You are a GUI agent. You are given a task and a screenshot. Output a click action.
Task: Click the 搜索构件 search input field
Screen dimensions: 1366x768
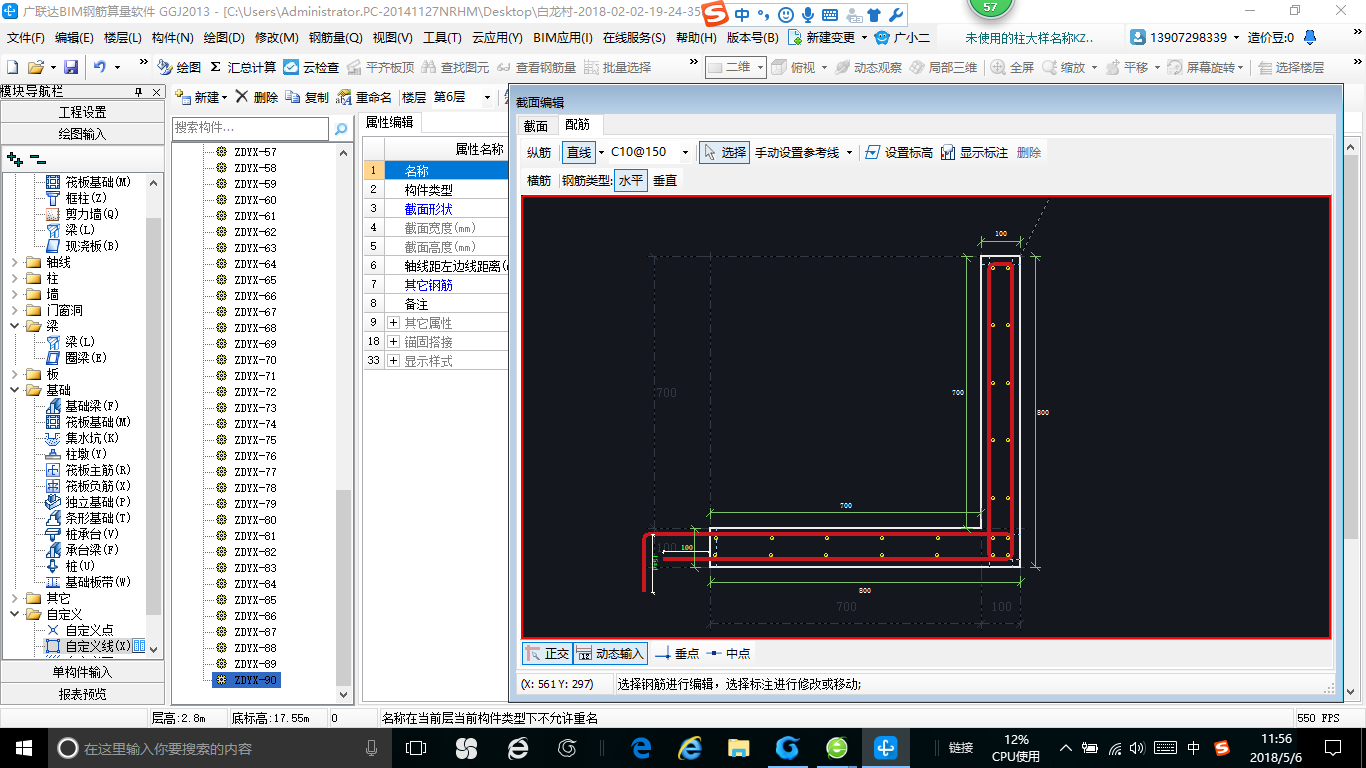point(250,128)
